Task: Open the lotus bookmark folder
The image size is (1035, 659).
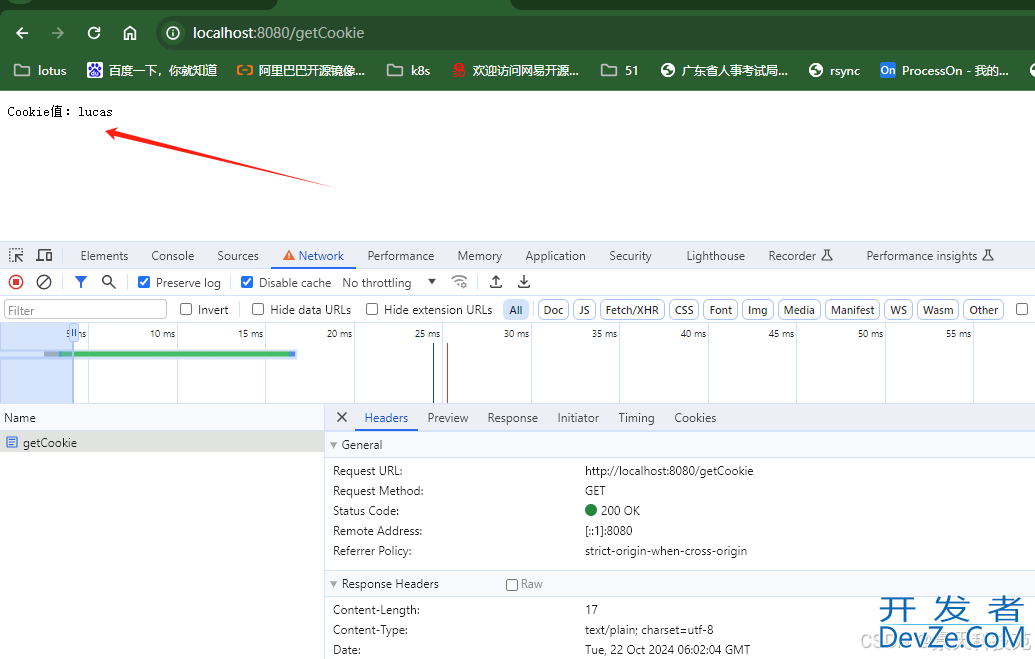Action: coord(40,71)
